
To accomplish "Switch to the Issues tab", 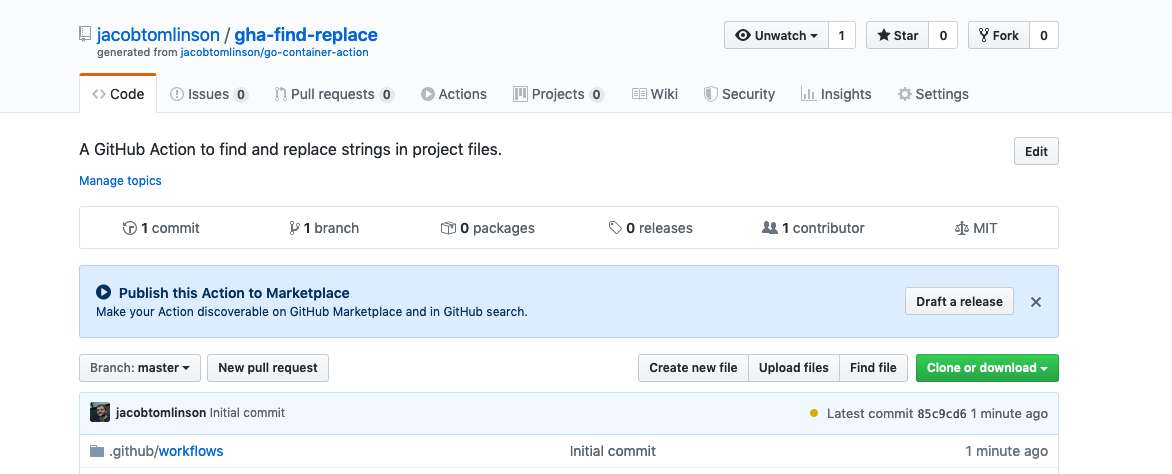I will pos(209,94).
